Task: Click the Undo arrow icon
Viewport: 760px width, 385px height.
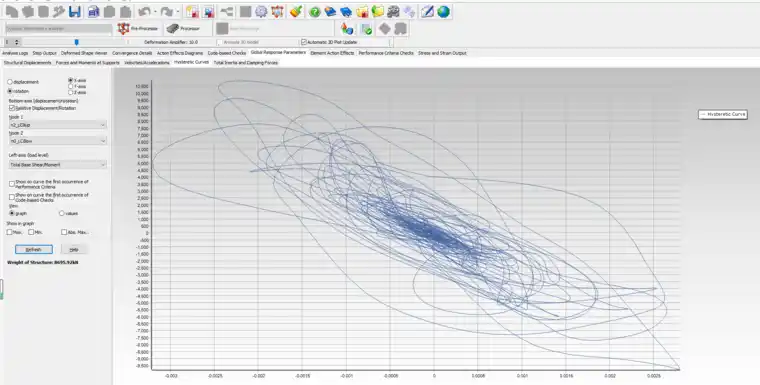Action: [x=144, y=11]
